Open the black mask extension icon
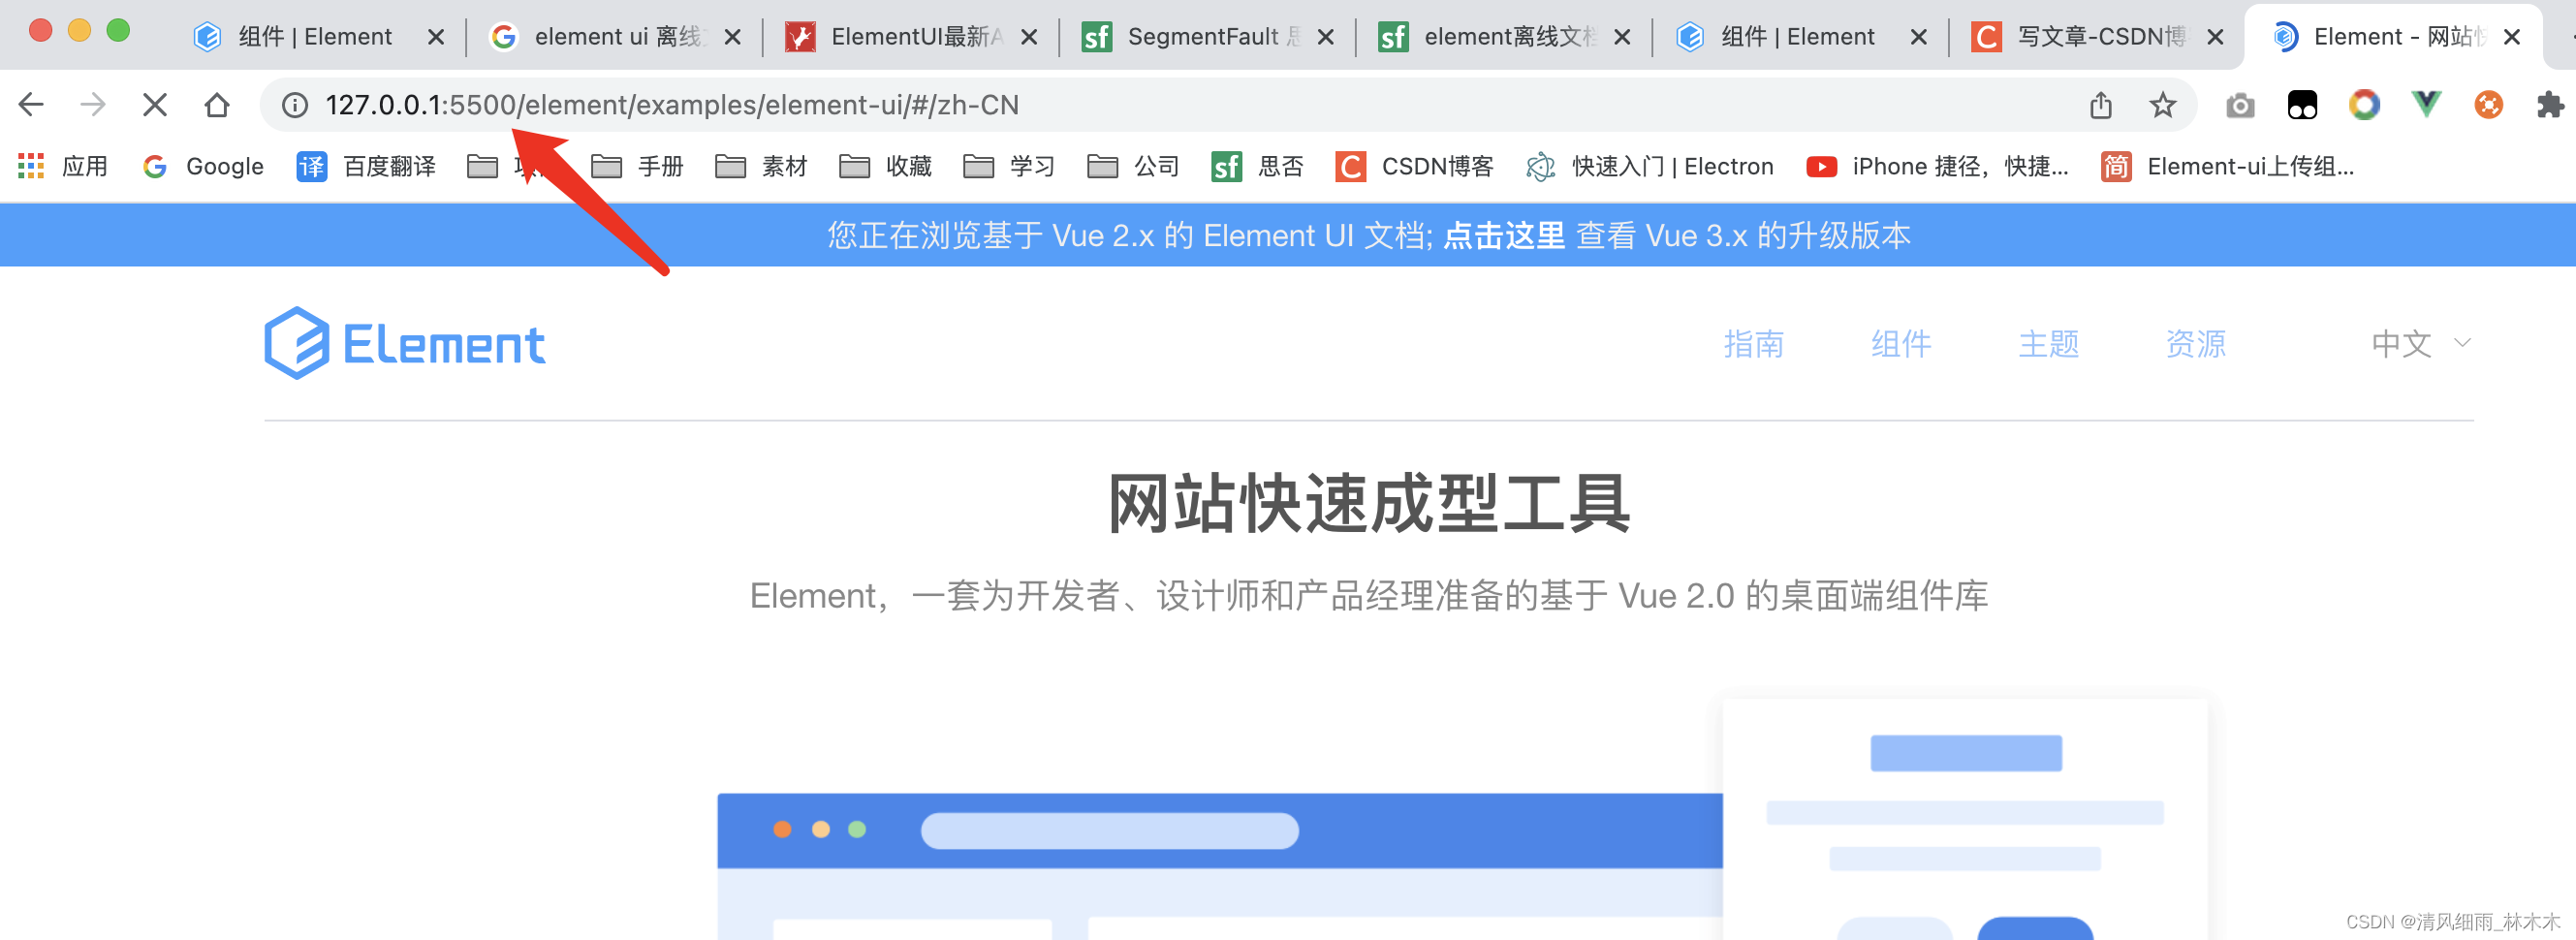Screen dimensions: 2576x940 coord(2302,105)
